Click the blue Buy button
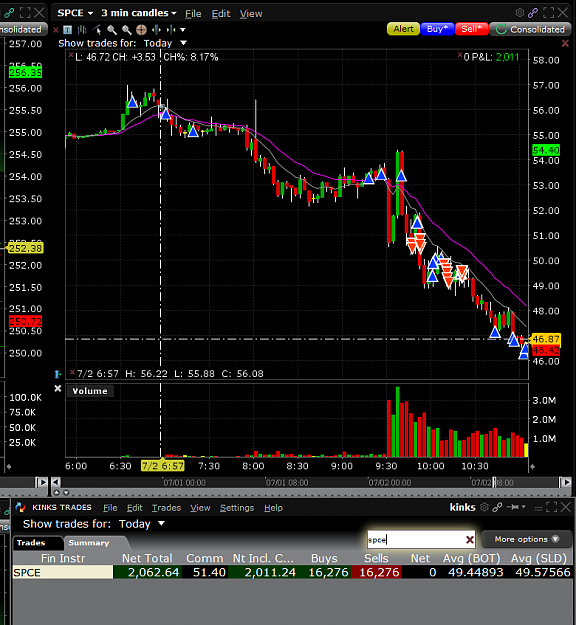This screenshot has height=625, width=576. [437, 29]
